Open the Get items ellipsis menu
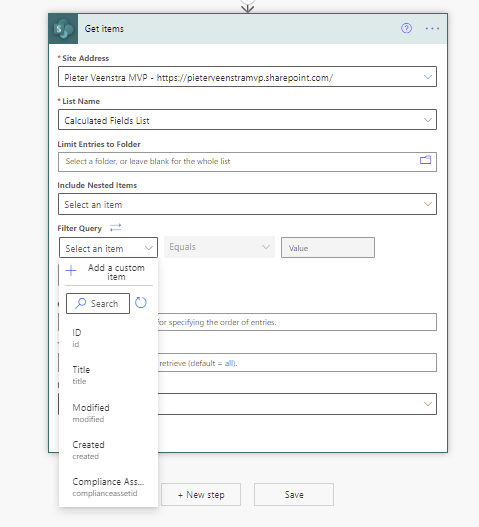Screen dimensions: 479x527 tap(432, 29)
